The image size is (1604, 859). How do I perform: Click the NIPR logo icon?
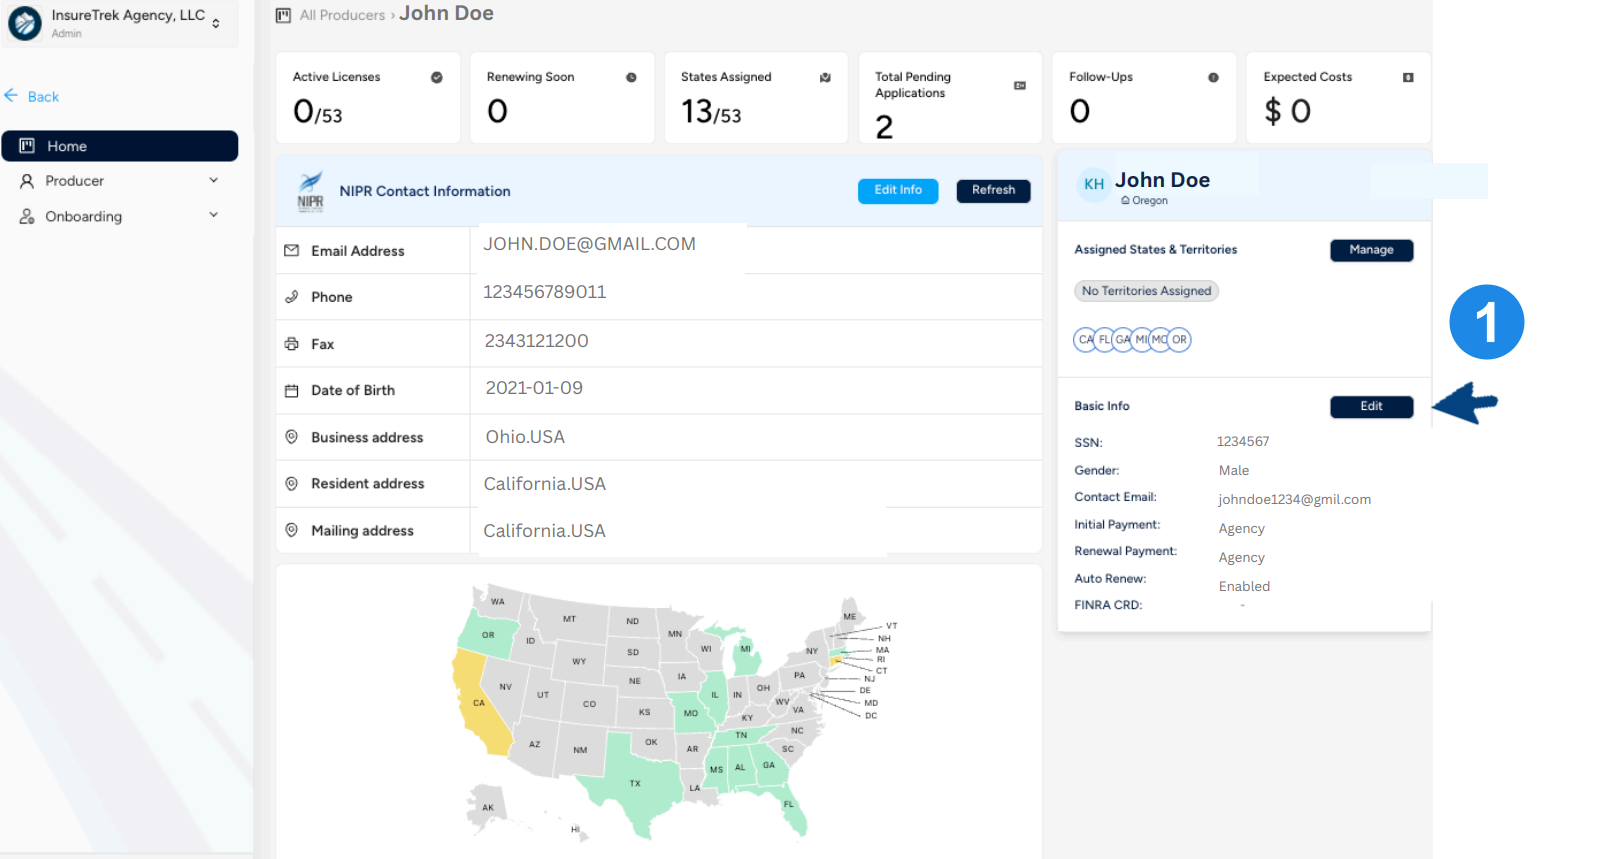click(311, 190)
